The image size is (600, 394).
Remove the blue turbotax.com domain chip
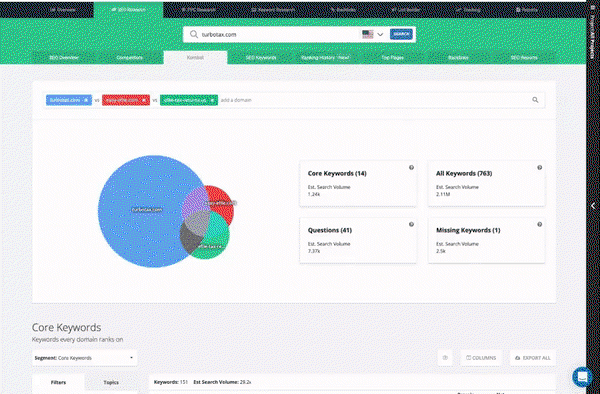click(86, 100)
